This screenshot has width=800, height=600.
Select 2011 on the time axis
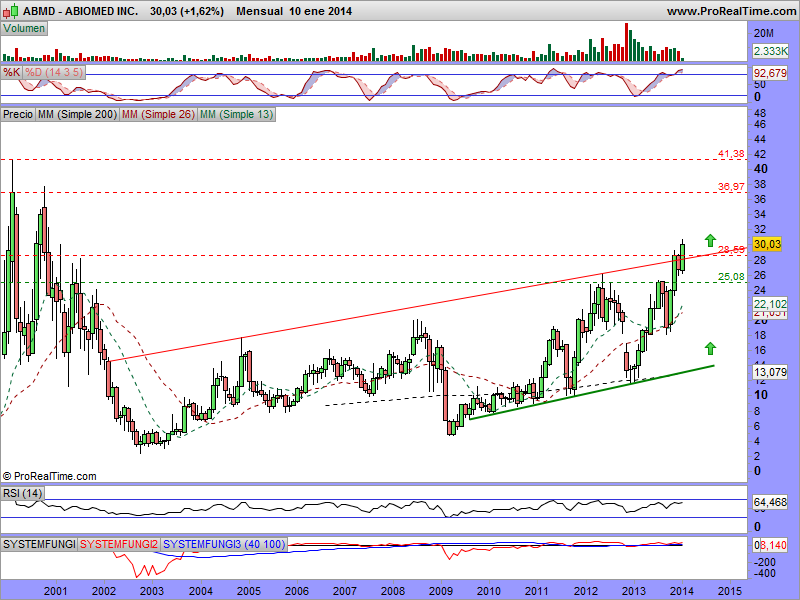[537, 591]
